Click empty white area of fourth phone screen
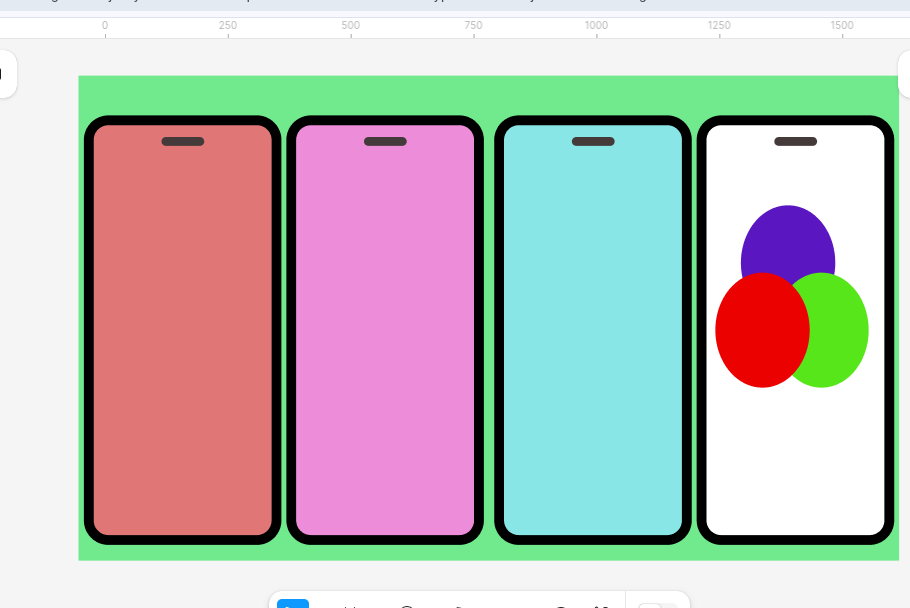This screenshot has height=608, width=910. click(795, 460)
